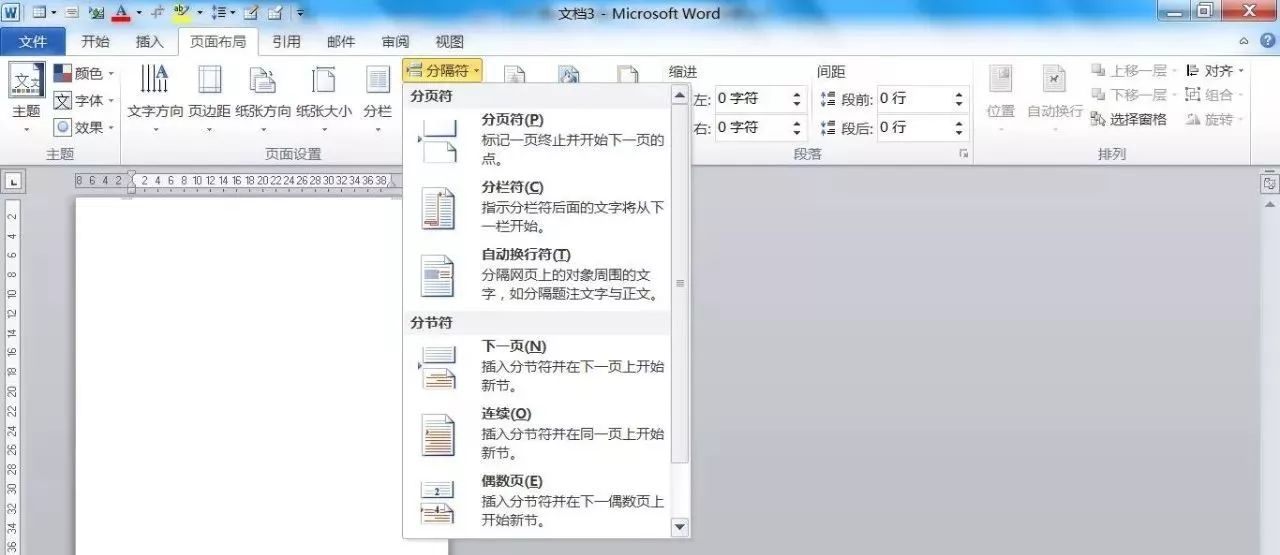Open the 段落 paragraph dialog launcher
The image size is (1280, 555).
pos(963,154)
